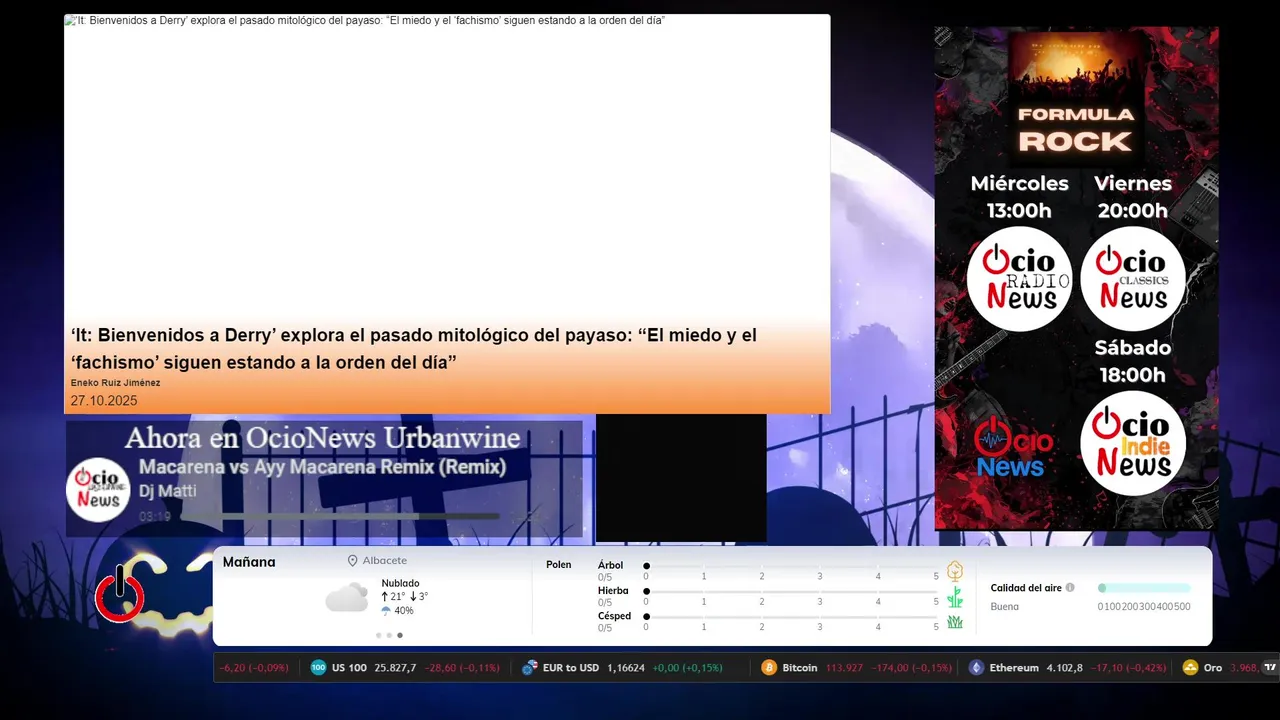Click the cloudy weather icon
The width and height of the screenshot is (1280, 720).
[x=347, y=597]
